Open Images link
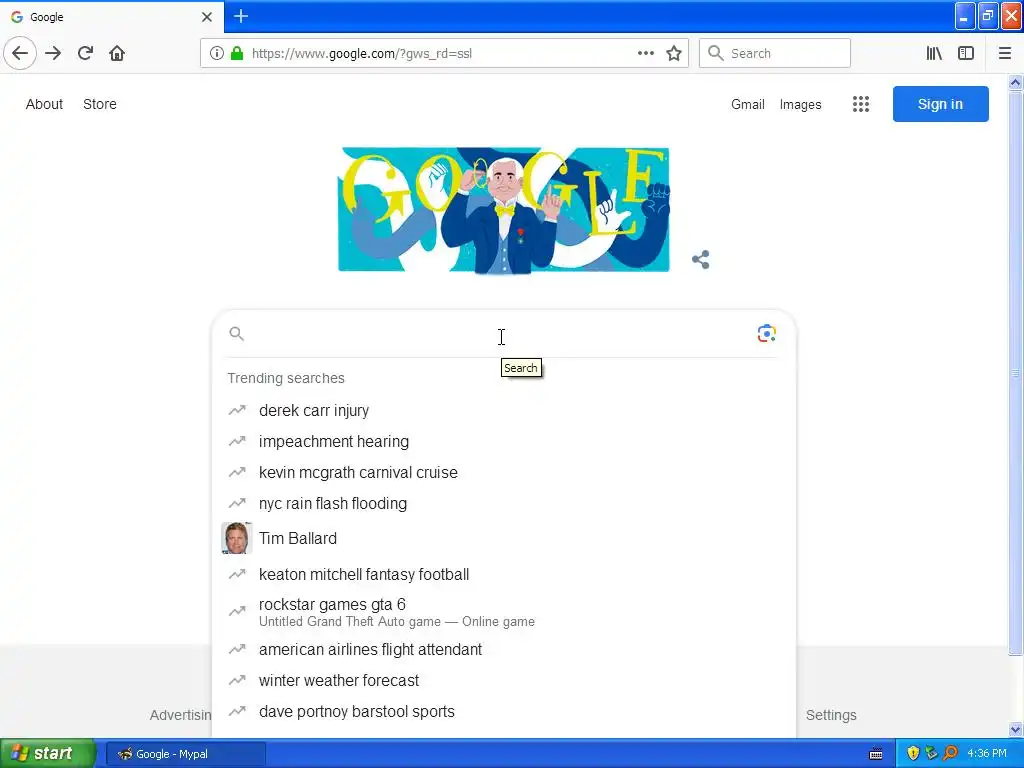This screenshot has width=1024, height=768. point(800,104)
